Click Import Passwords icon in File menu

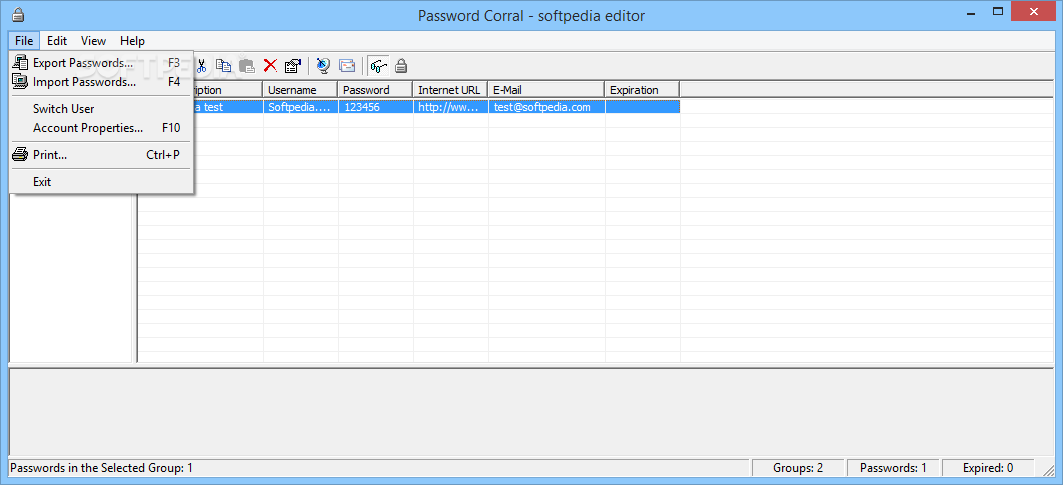click(x=20, y=82)
